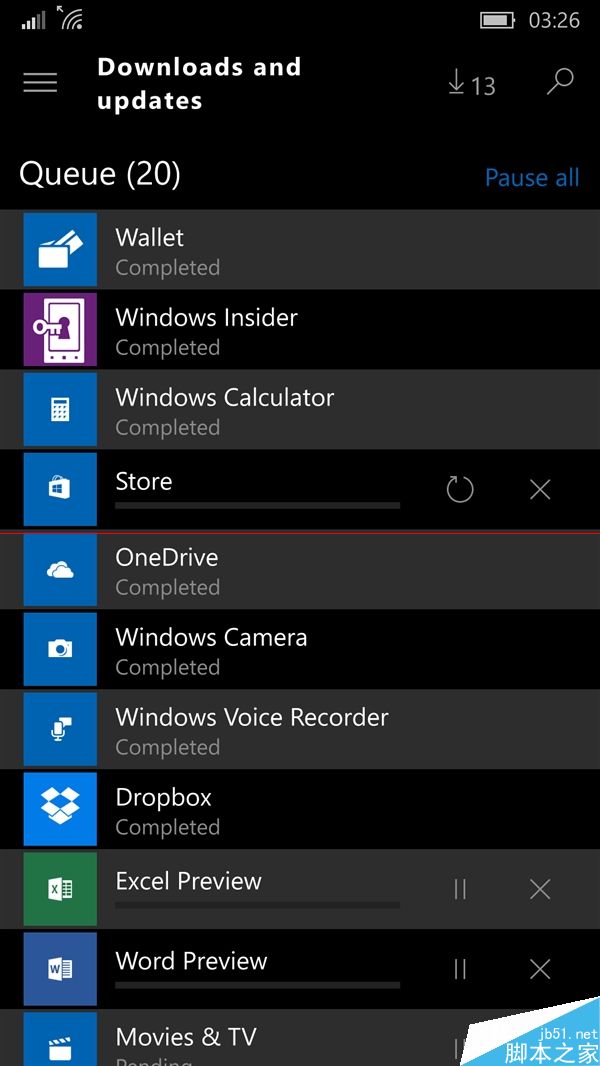Screen dimensions: 600x1066
Task: Tap the Windows Calculator app icon
Action: tap(60, 410)
